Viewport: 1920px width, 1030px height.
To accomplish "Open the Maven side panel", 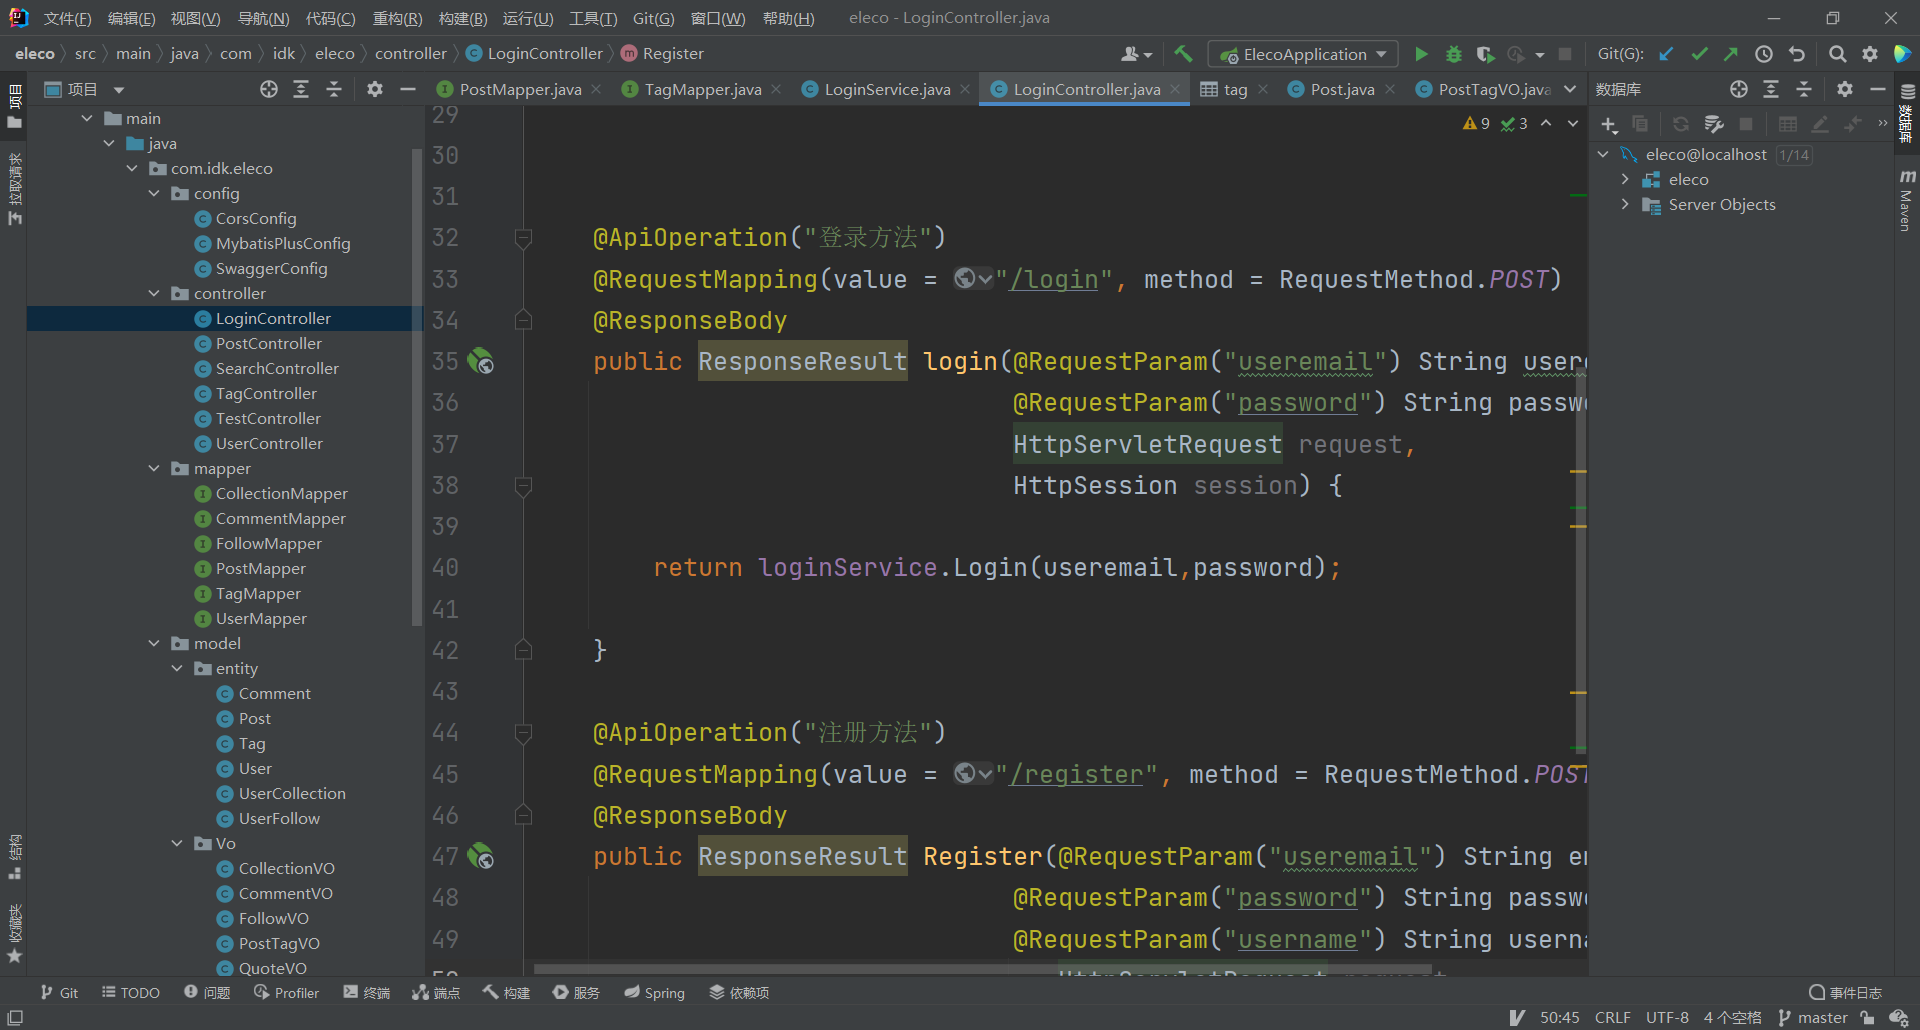I will coord(1906,200).
